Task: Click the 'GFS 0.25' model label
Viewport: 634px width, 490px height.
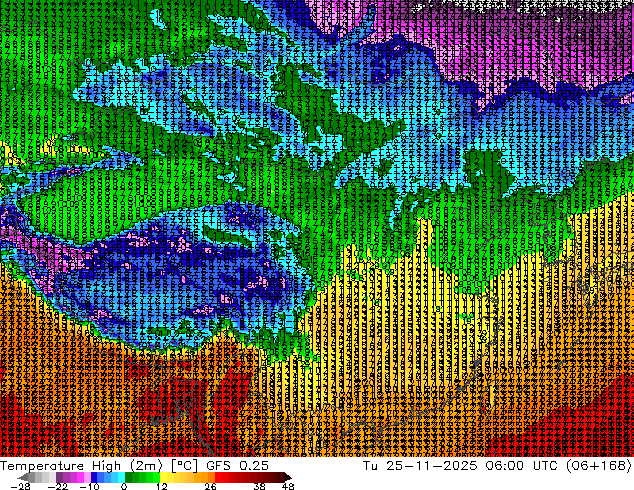Action: [x=237, y=466]
